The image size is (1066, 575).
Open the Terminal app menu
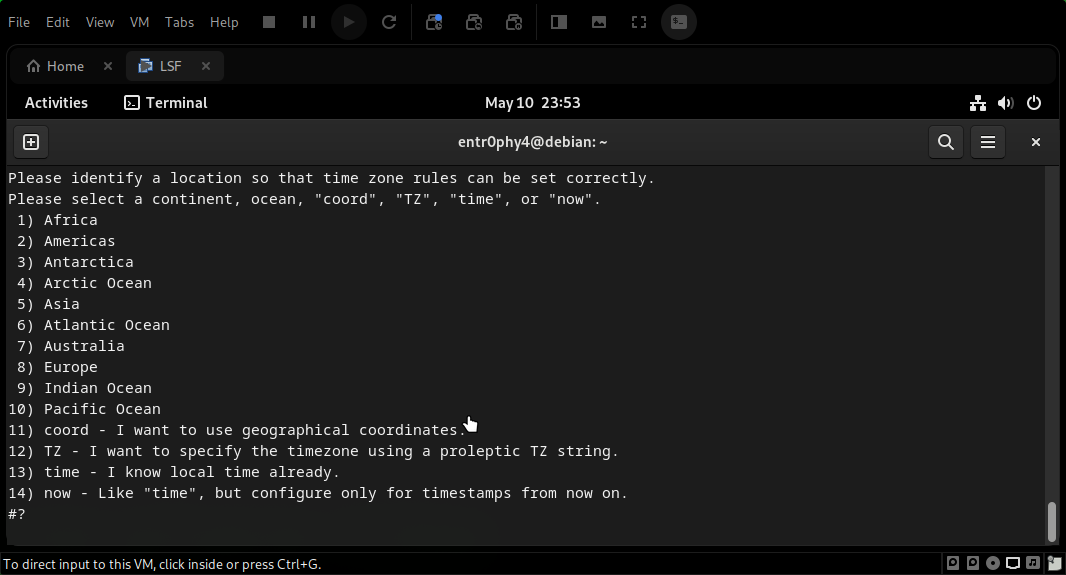[166, 103]
